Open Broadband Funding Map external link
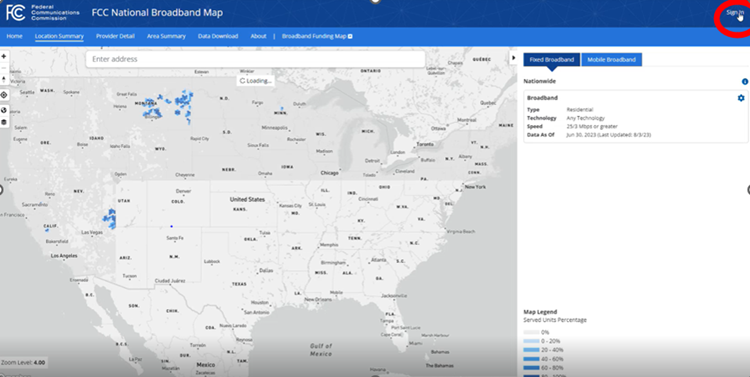The width and height of the screenshot is (750, 377). (317, 36)
